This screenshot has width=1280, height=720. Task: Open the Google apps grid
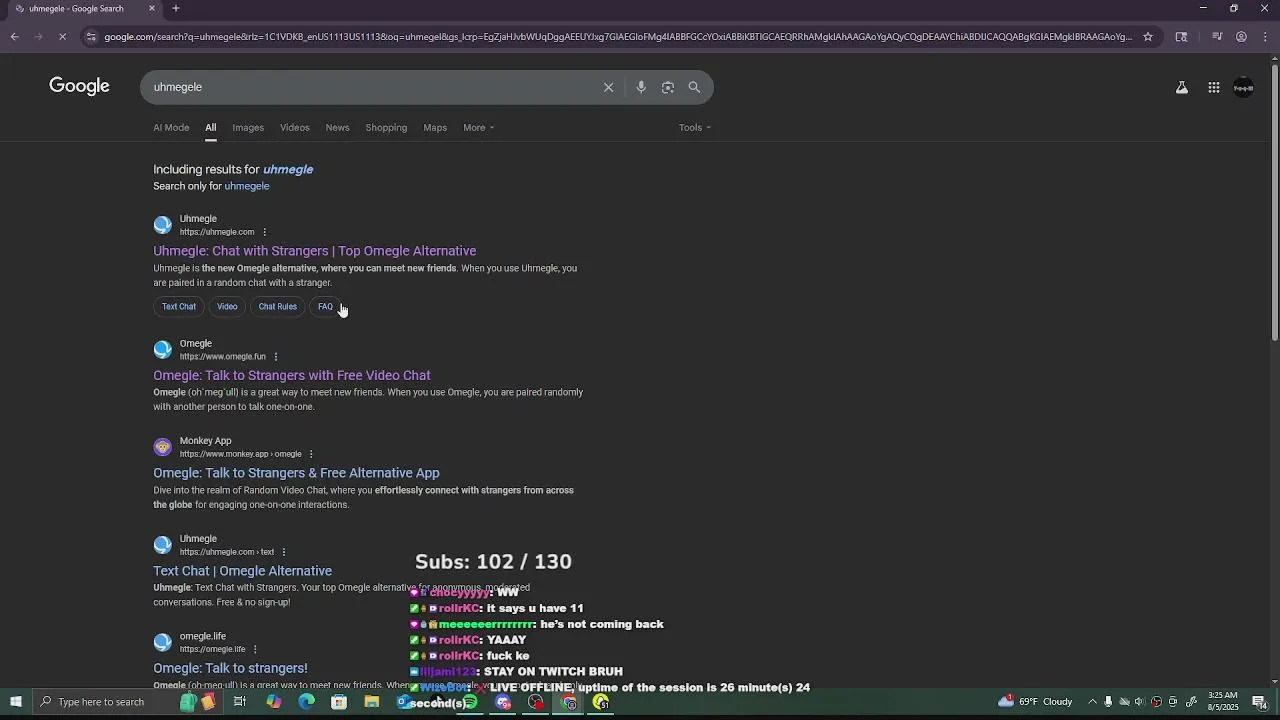[x=1214, y=88]
